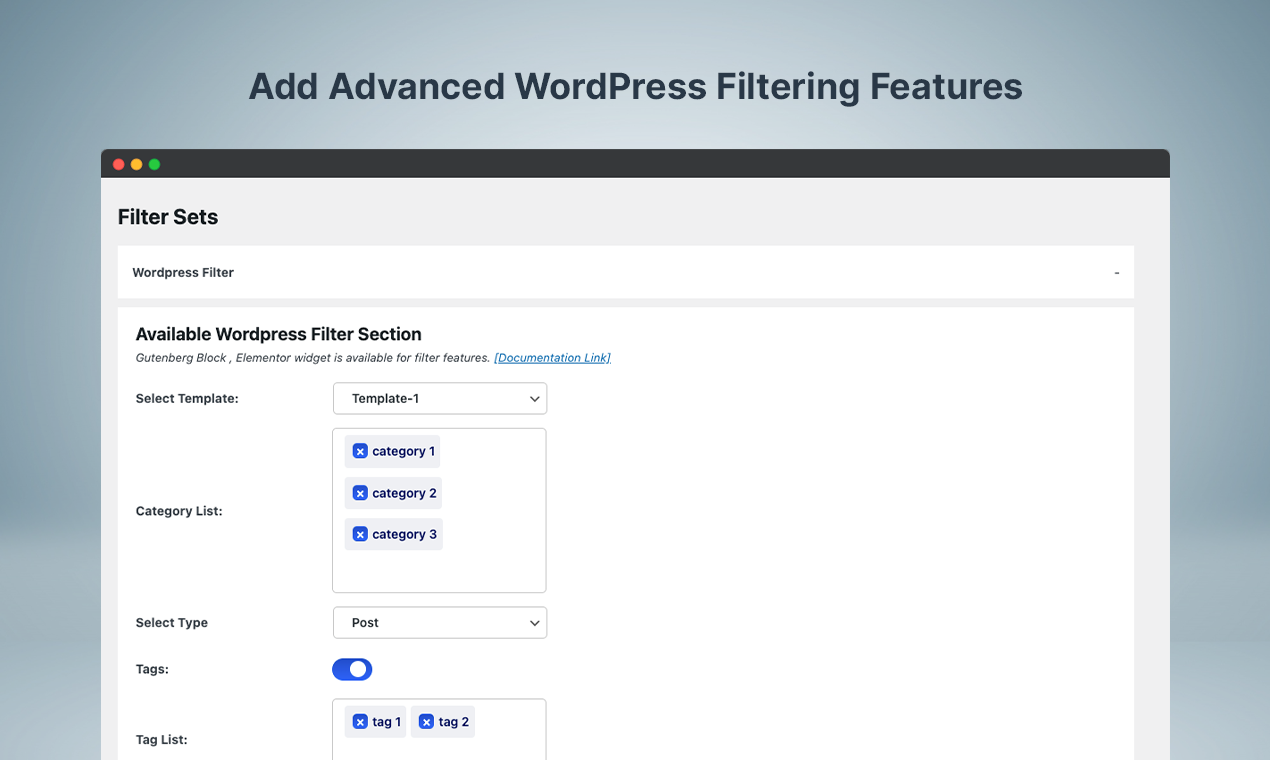
Task: Remove tag 1 via its x icon
Action: click(360, 722)
